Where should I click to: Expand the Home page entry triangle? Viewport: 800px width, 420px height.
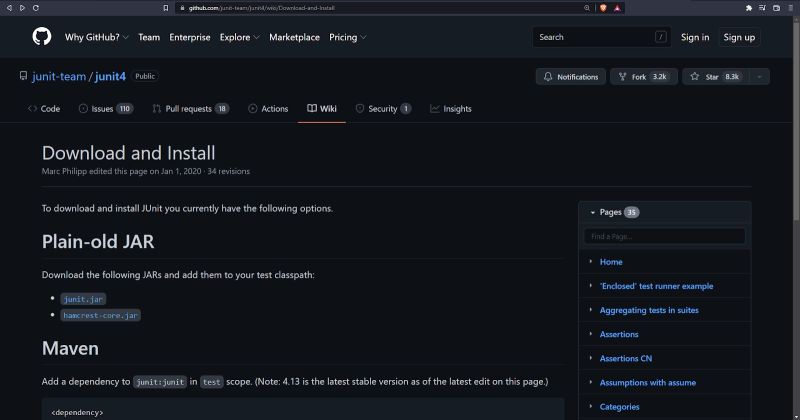click(x=591, y=261)
